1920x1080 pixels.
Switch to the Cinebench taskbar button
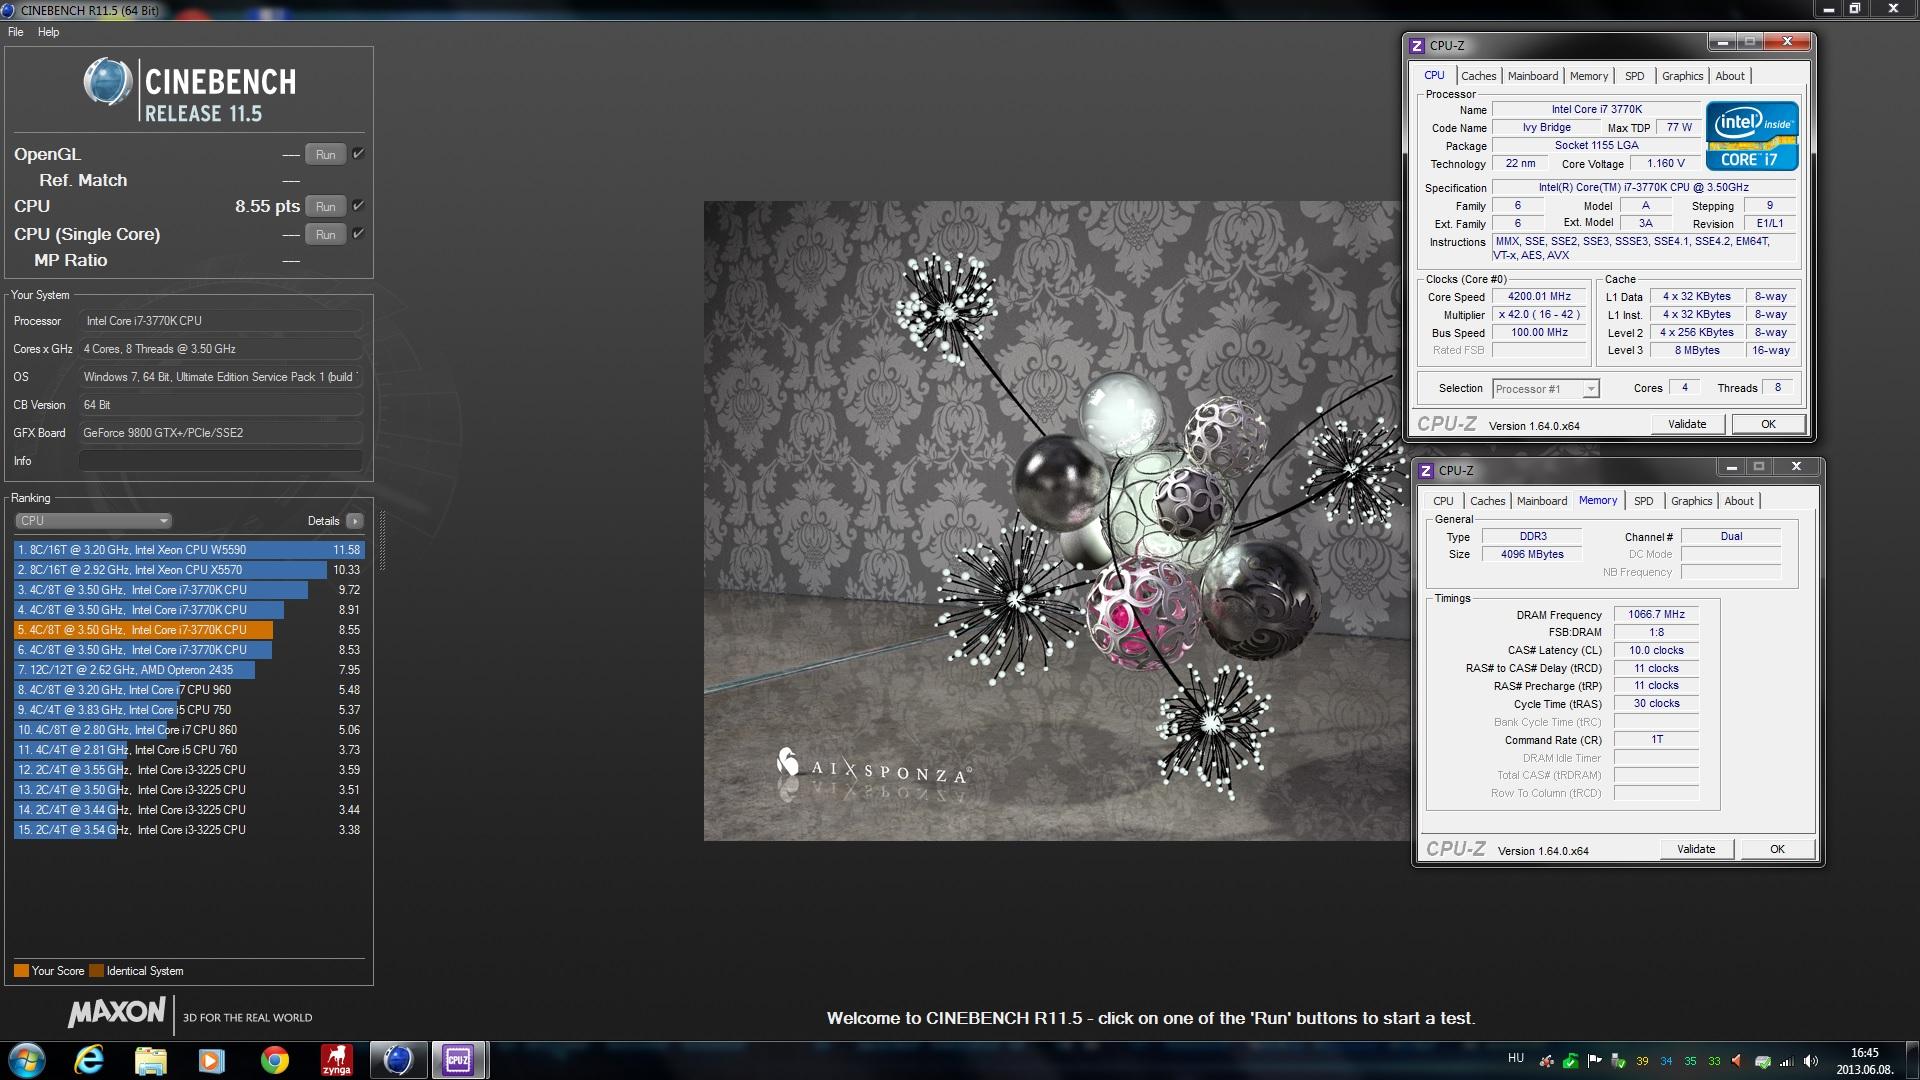(x=398, y=1060)
